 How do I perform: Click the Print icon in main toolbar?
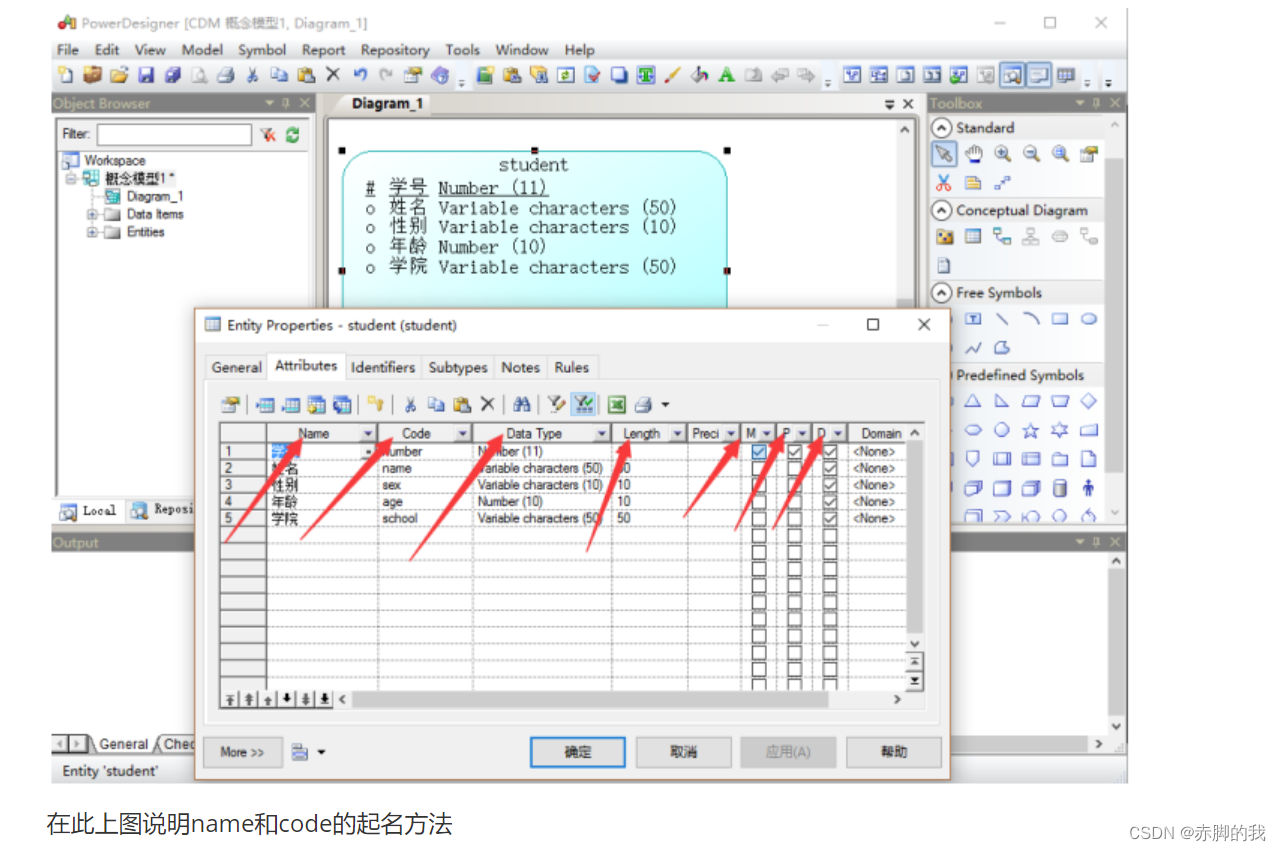226,75
